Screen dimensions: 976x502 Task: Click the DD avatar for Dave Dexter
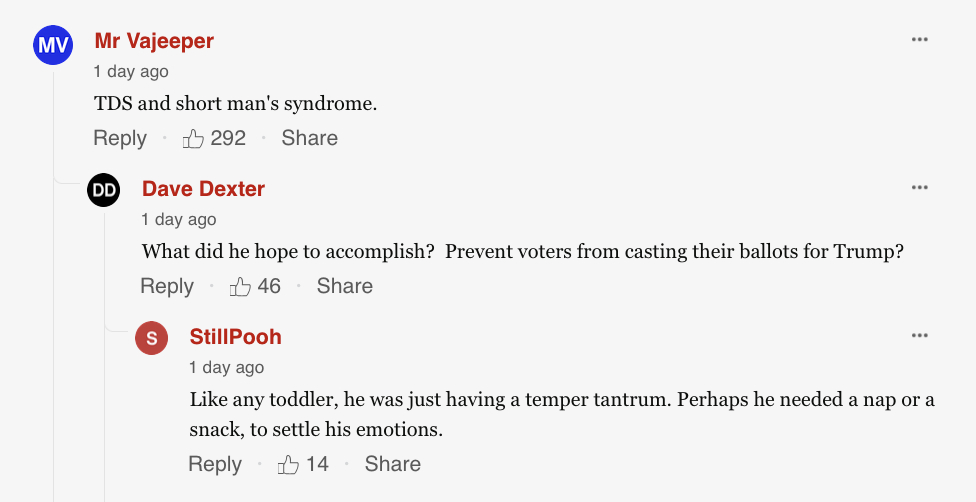[x=104, y=190]
